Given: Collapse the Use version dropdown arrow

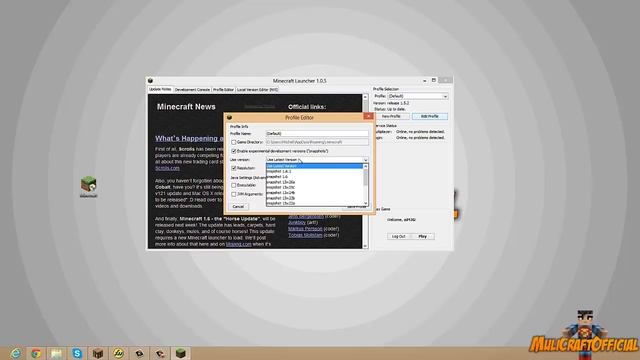Looking at the screenshot, I should 365,160.
